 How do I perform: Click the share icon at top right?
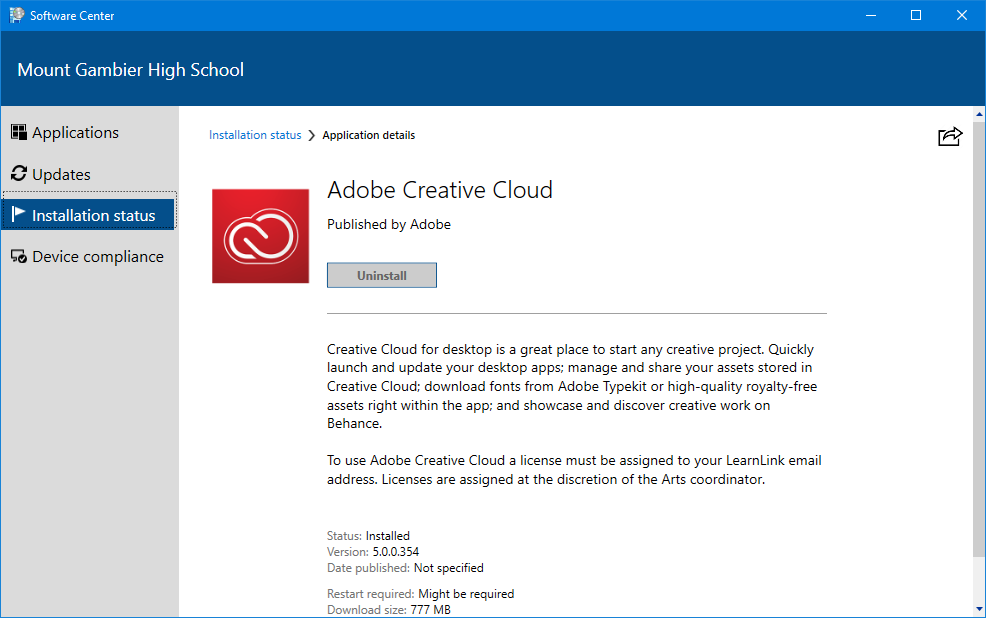pos(950,136)
